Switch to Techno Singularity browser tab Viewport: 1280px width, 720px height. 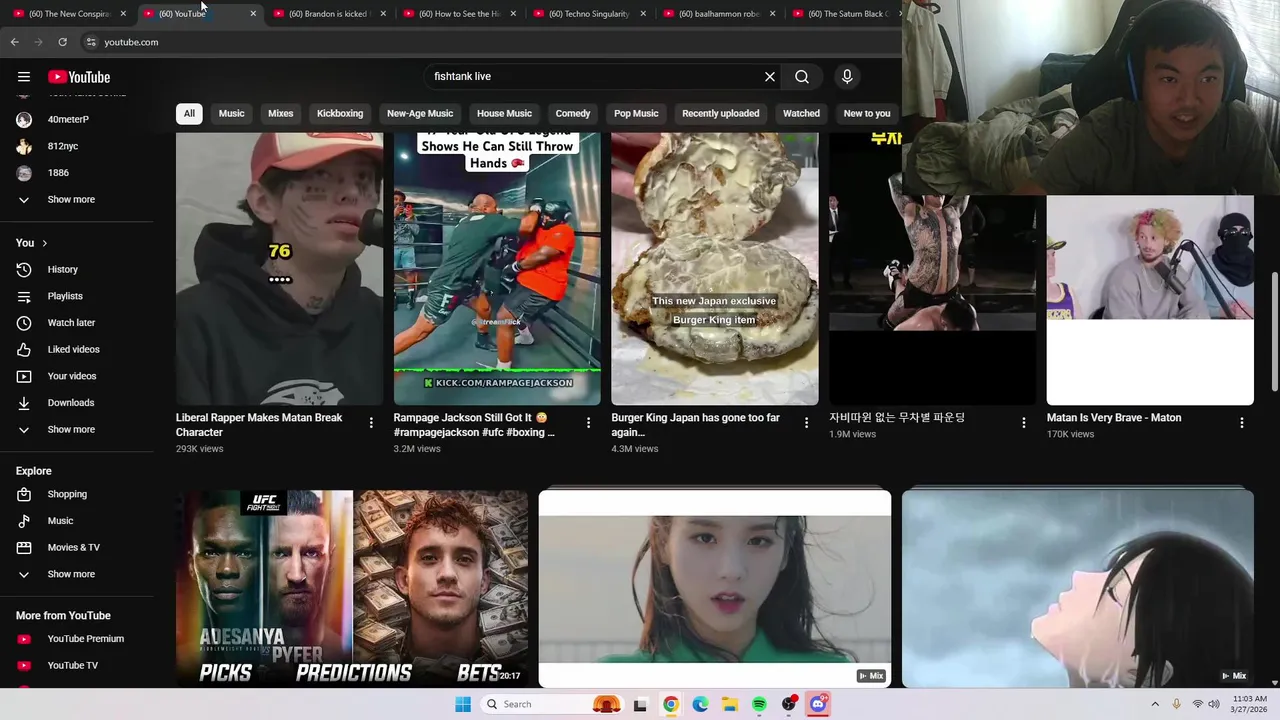(x=589, y=14)
